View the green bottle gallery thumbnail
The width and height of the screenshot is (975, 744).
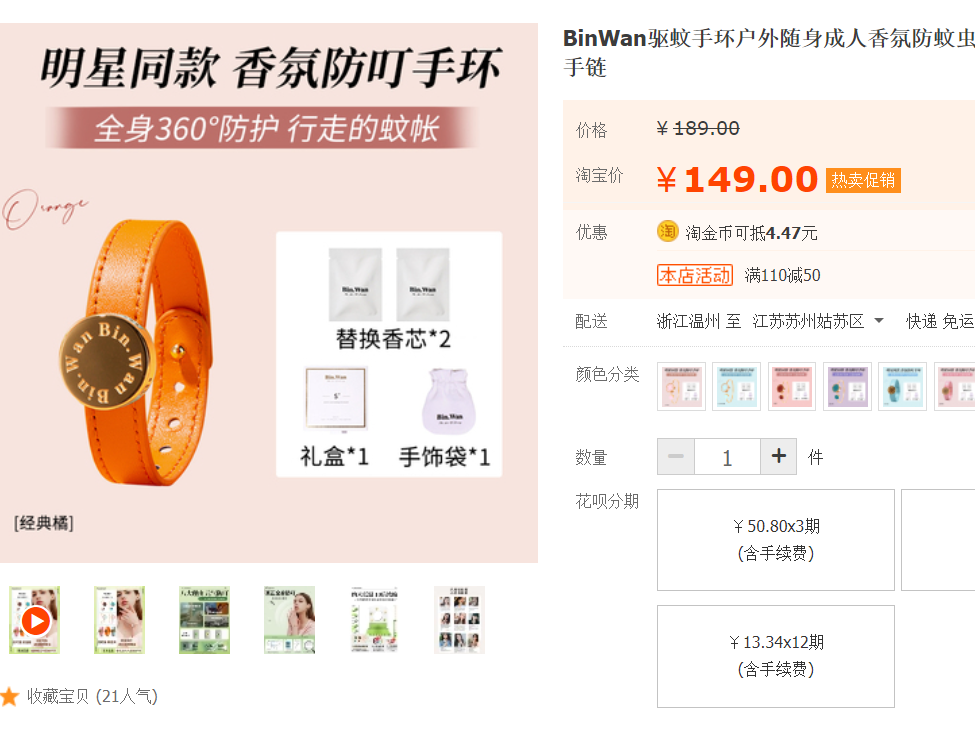pyautogui.click(x=374, y=620)
